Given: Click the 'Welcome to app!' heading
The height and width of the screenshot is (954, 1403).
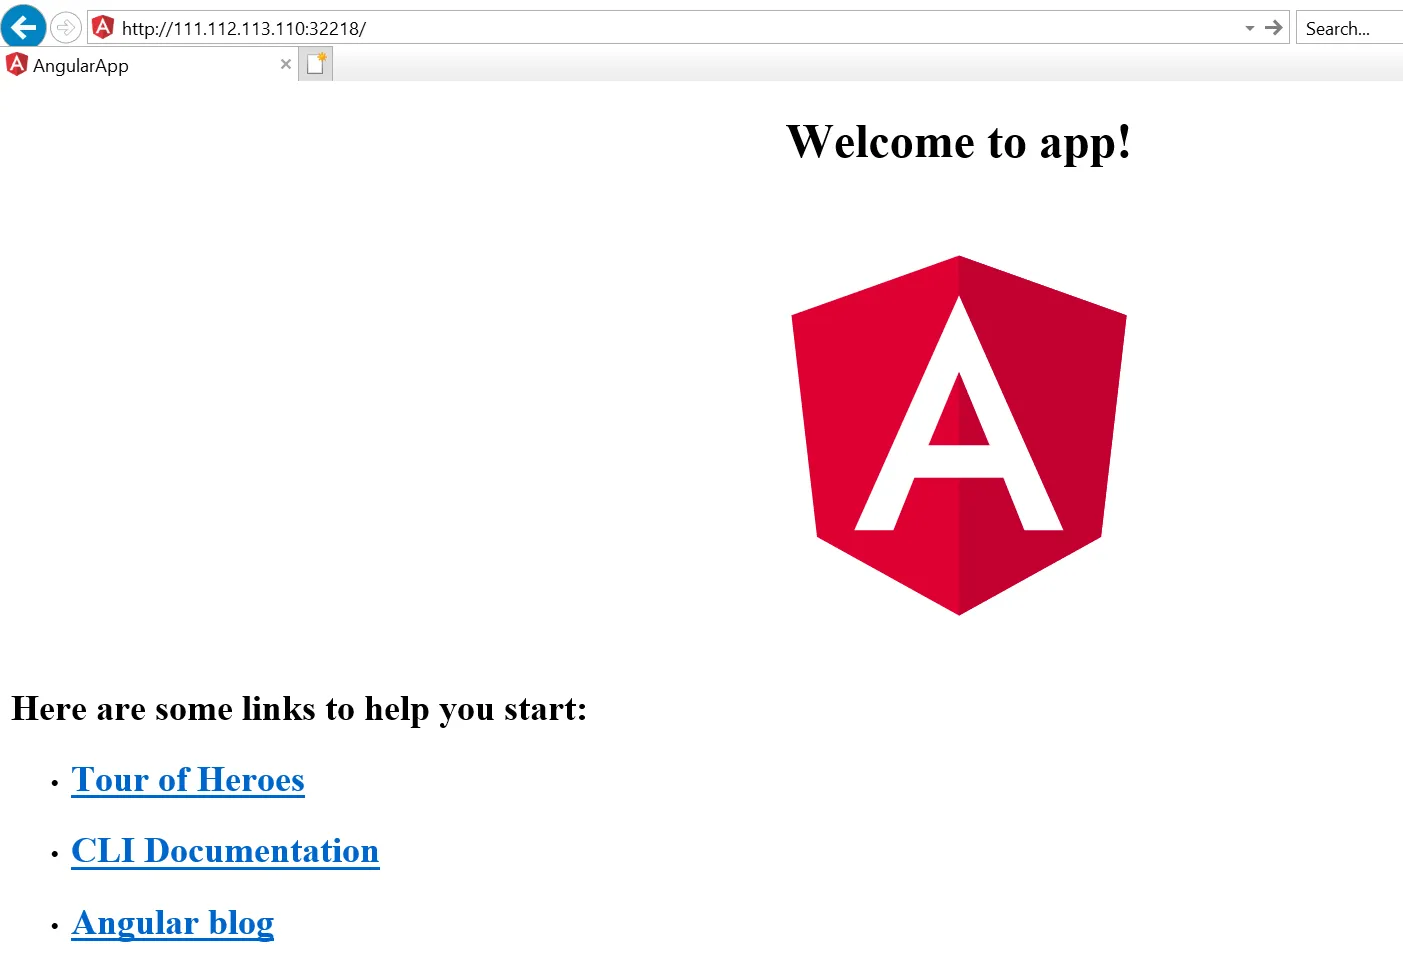Looking at the screenshot, I should coord(959,142).
